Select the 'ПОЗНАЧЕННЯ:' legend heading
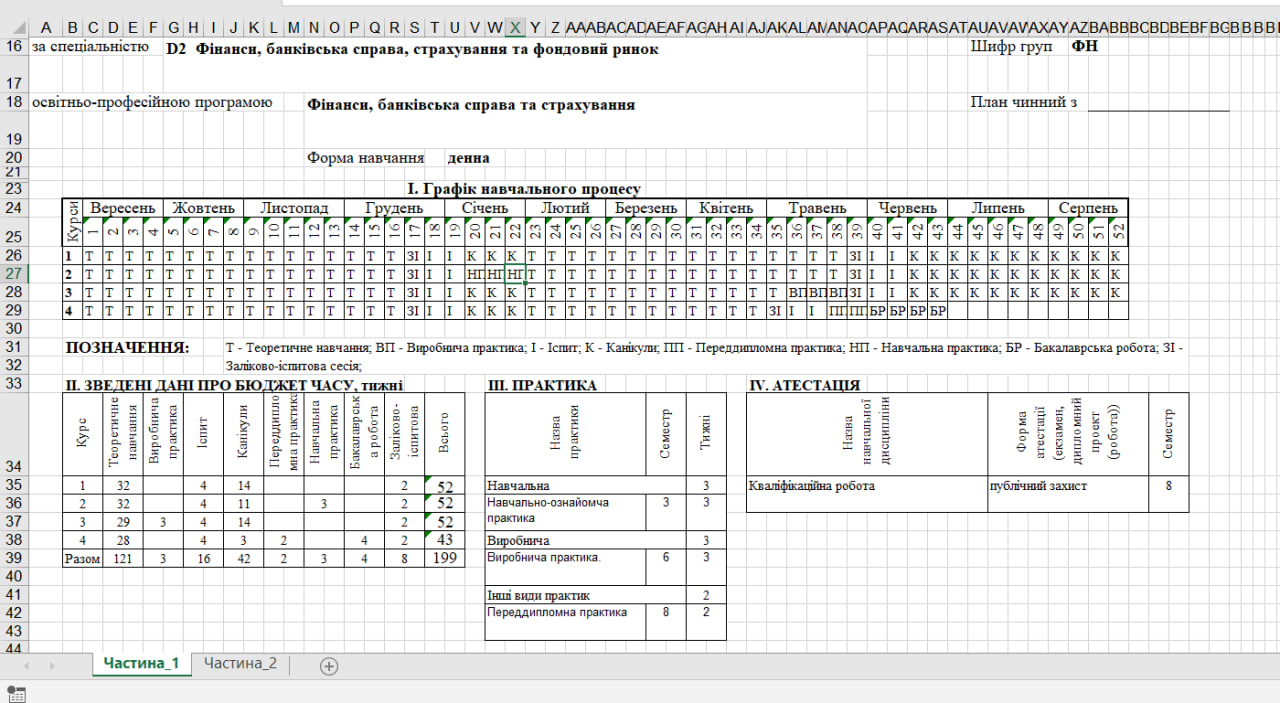 tap(126, 348)
